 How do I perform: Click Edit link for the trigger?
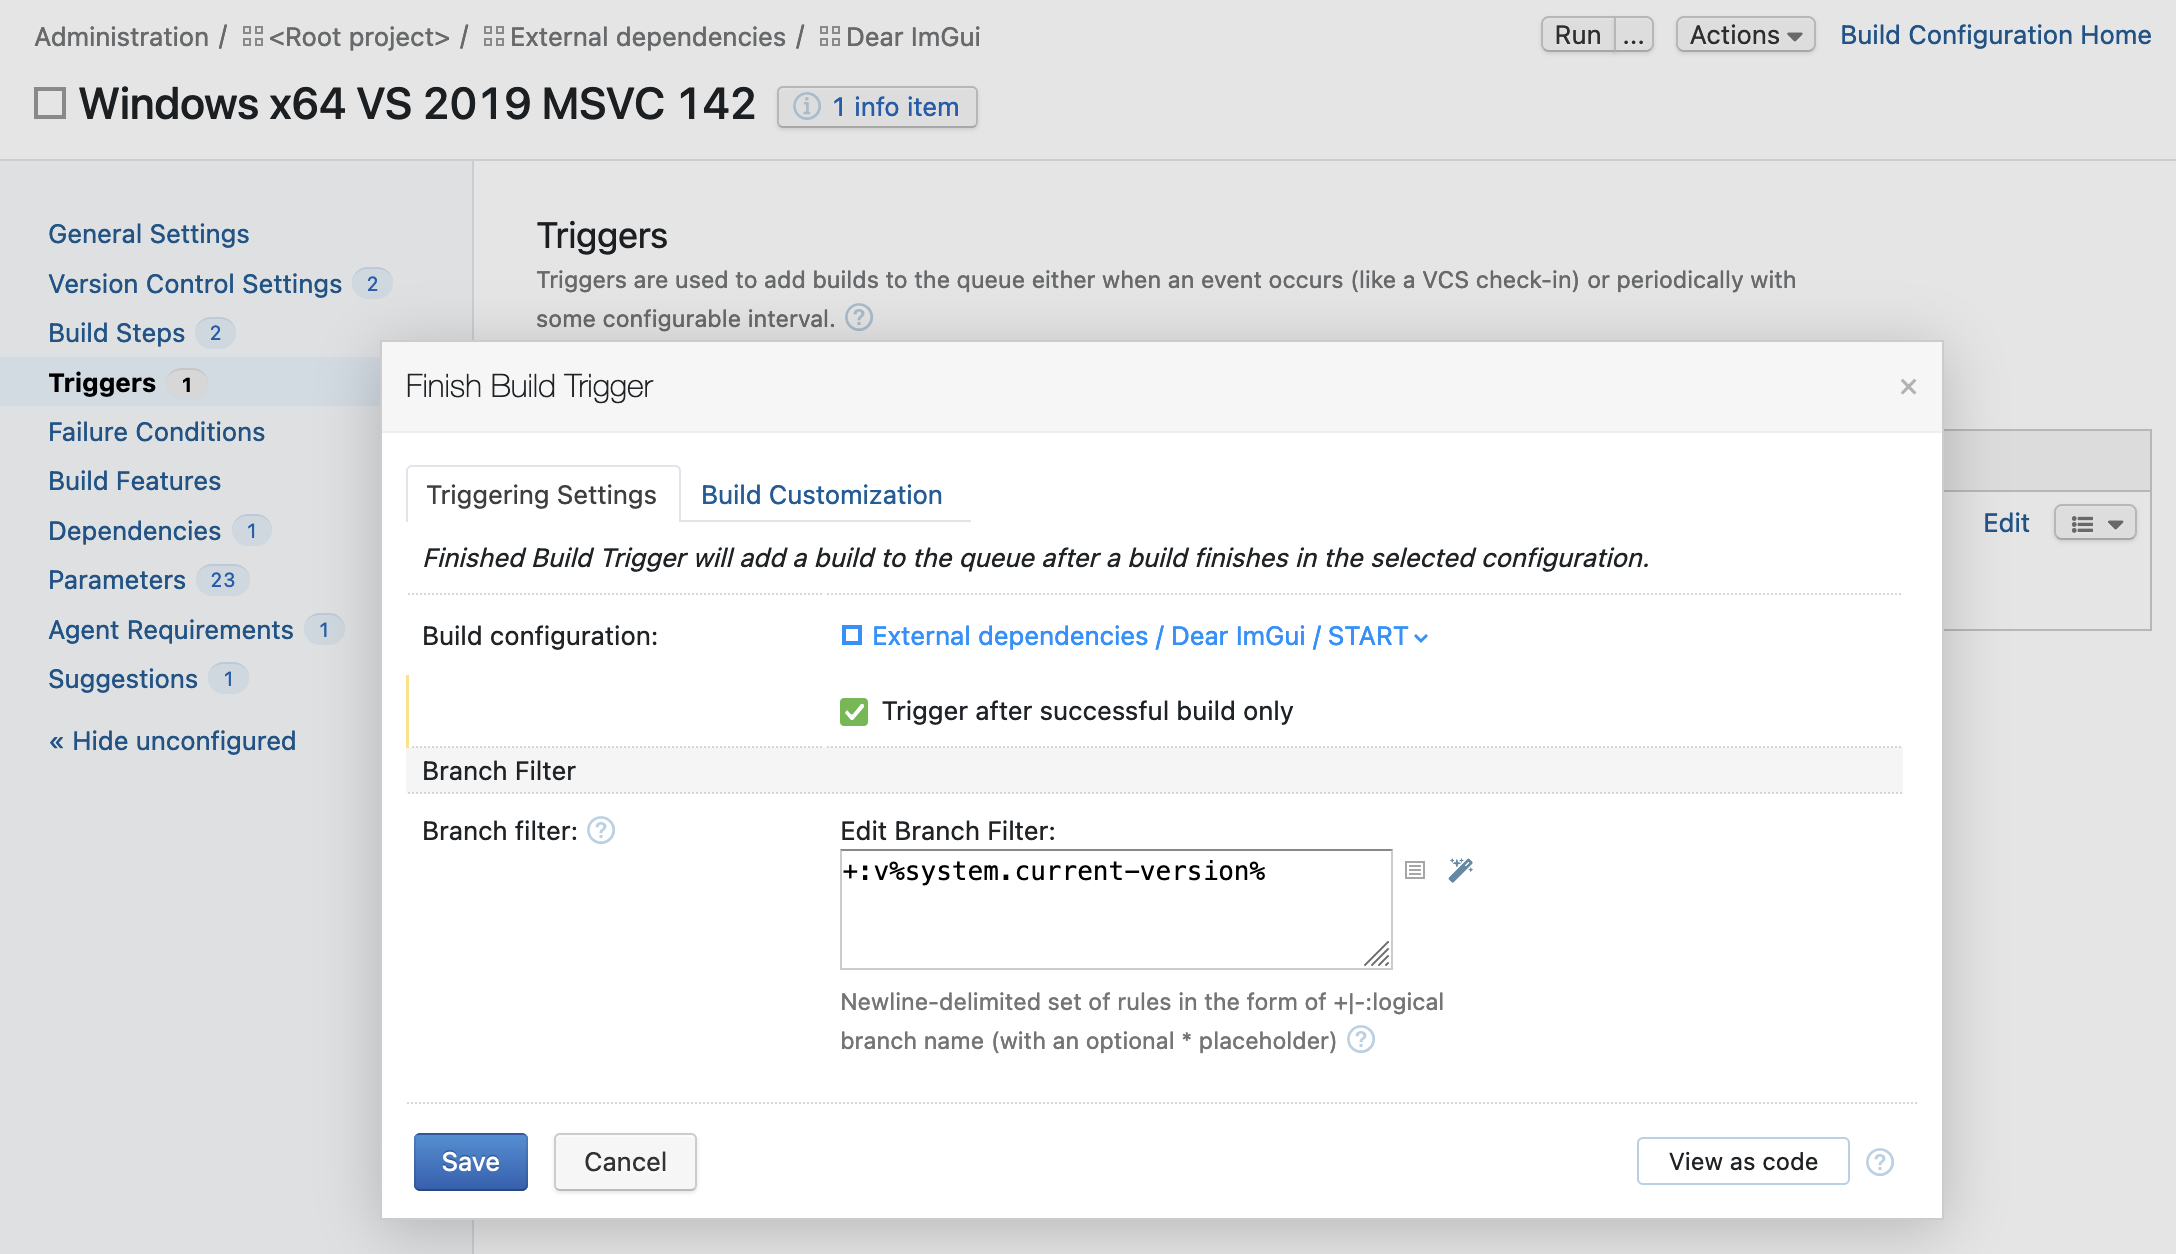(x=2006, y=523)
